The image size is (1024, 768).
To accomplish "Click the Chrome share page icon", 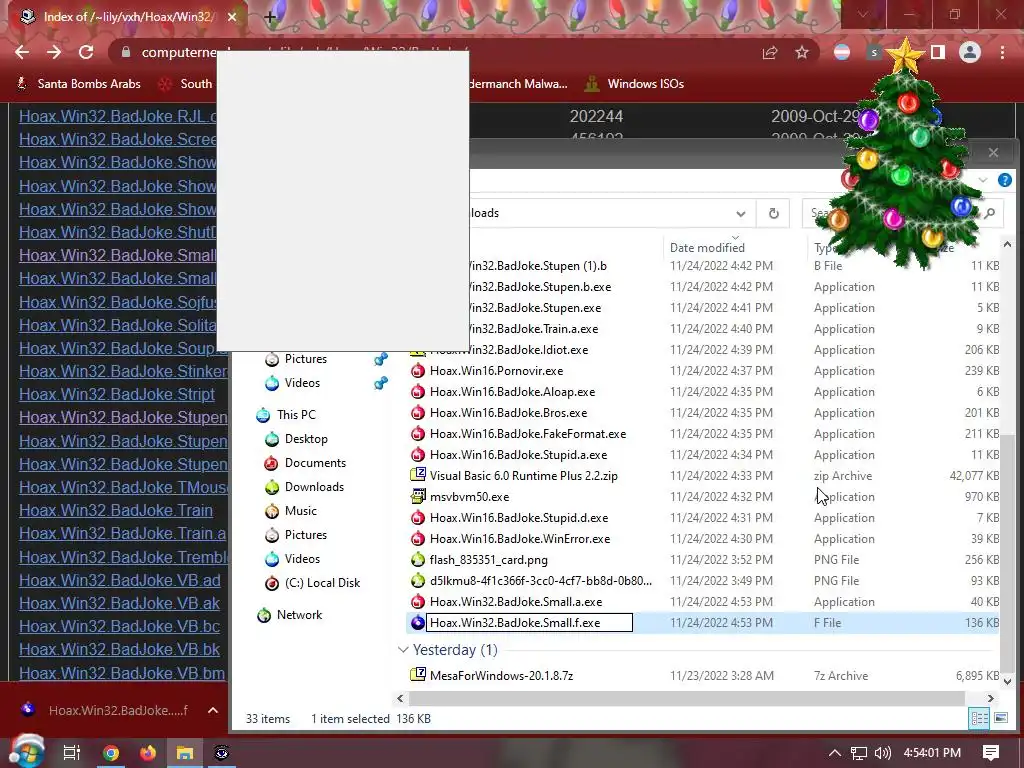I will 770,52.
